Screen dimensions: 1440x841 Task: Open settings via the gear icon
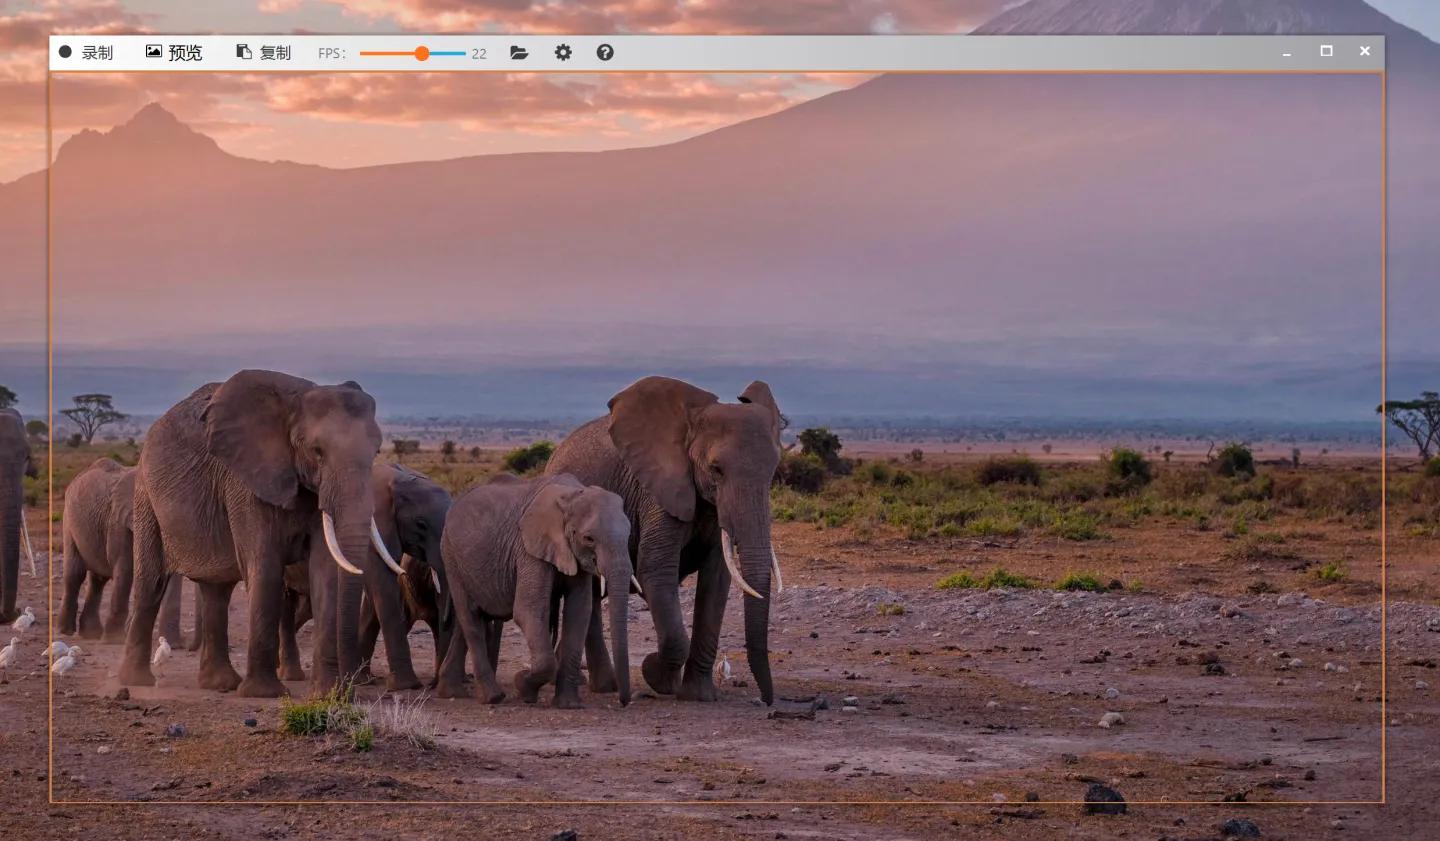click(563, 53)
